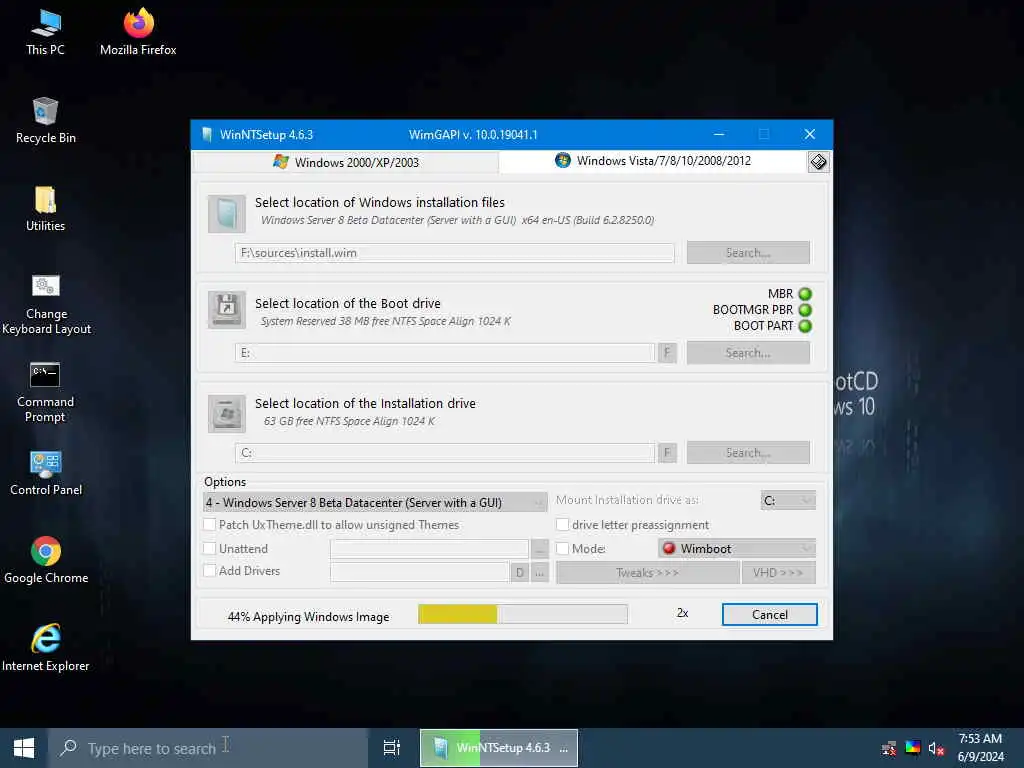Open the Windows Start menu
This screenshot has width=1024, height=768.
coord(24,748)
